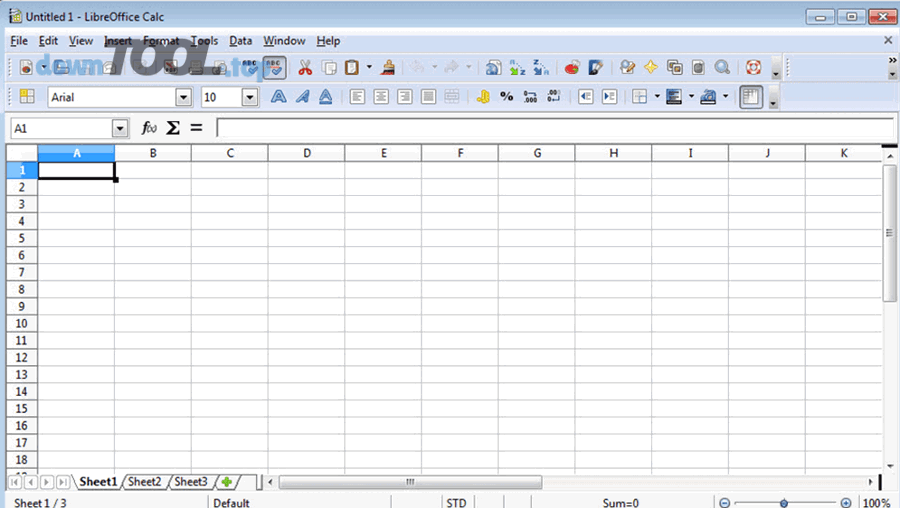Toggle Center Horizontally alignment
The width and height of the screenshot is (900, 508).
click(381, 96)
